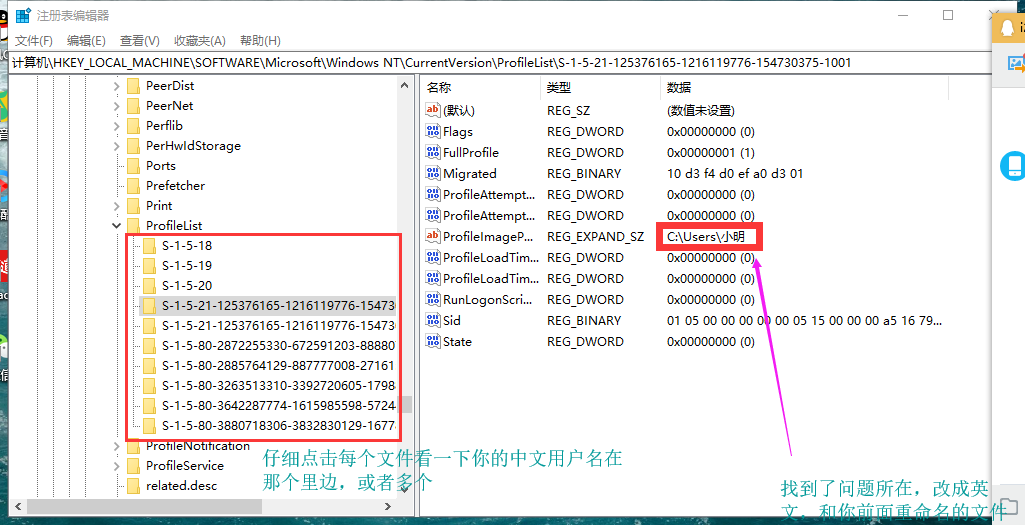Click the tree vertical scrollbar thumb
The width and height of the screenshot is (1025, 525).
tap(407, 404)
